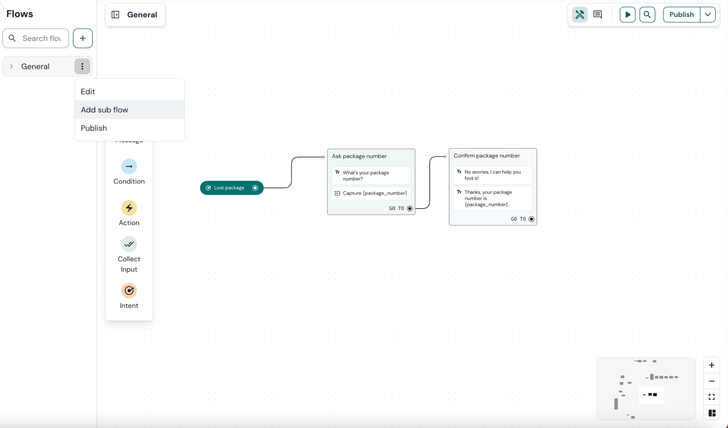The height and width of the screenshot is (428, 728).
Task: Select the Action lightning icon
Action: pyautogui.click(x=129, y=208)
